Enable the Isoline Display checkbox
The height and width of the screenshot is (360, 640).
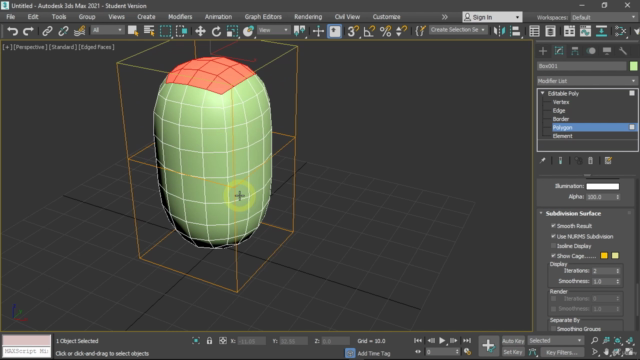tap(553, 246)
